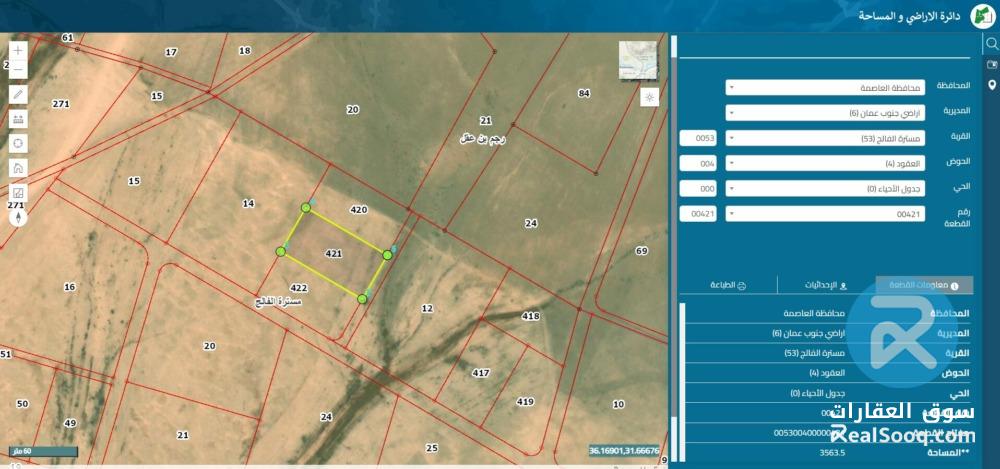Zoom in the map with plus button
Screen dimensions: 1000x469
(x=18, y=50)
